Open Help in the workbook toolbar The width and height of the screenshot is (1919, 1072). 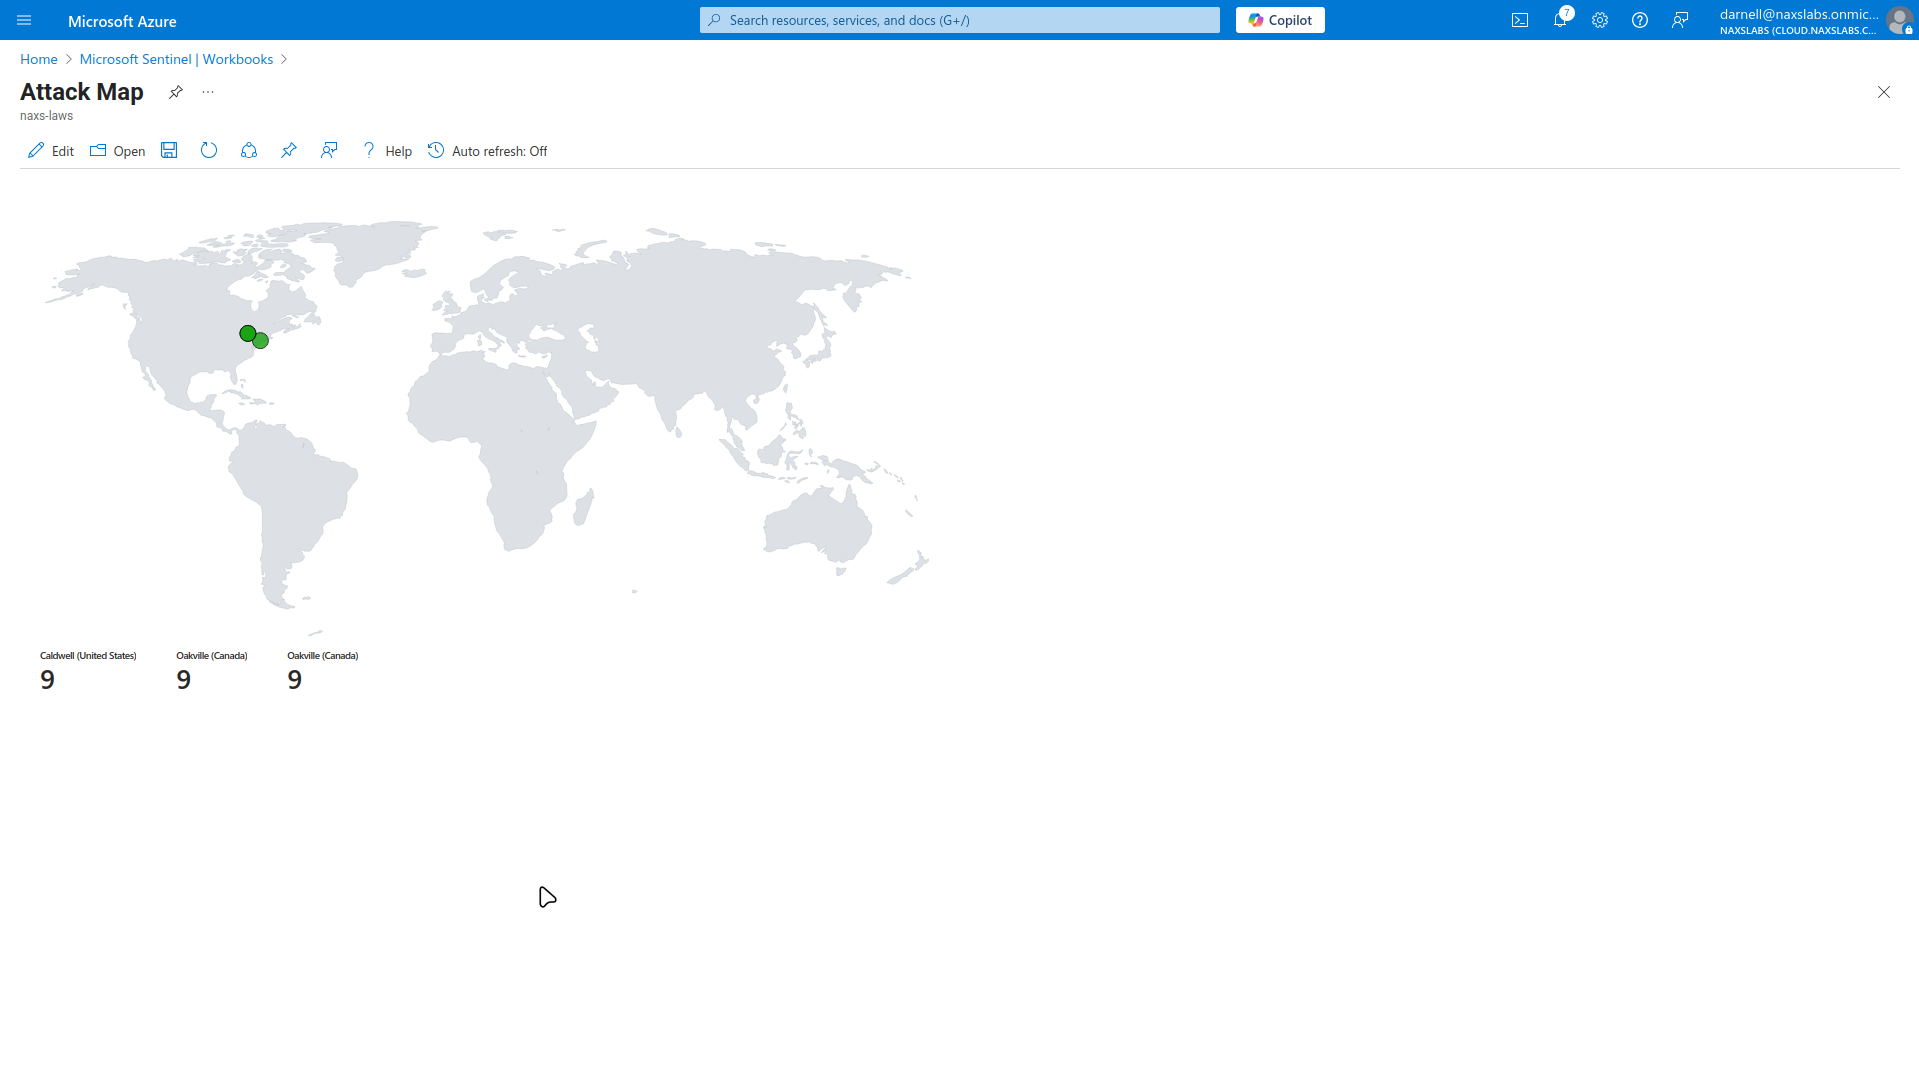click(387, 151)
